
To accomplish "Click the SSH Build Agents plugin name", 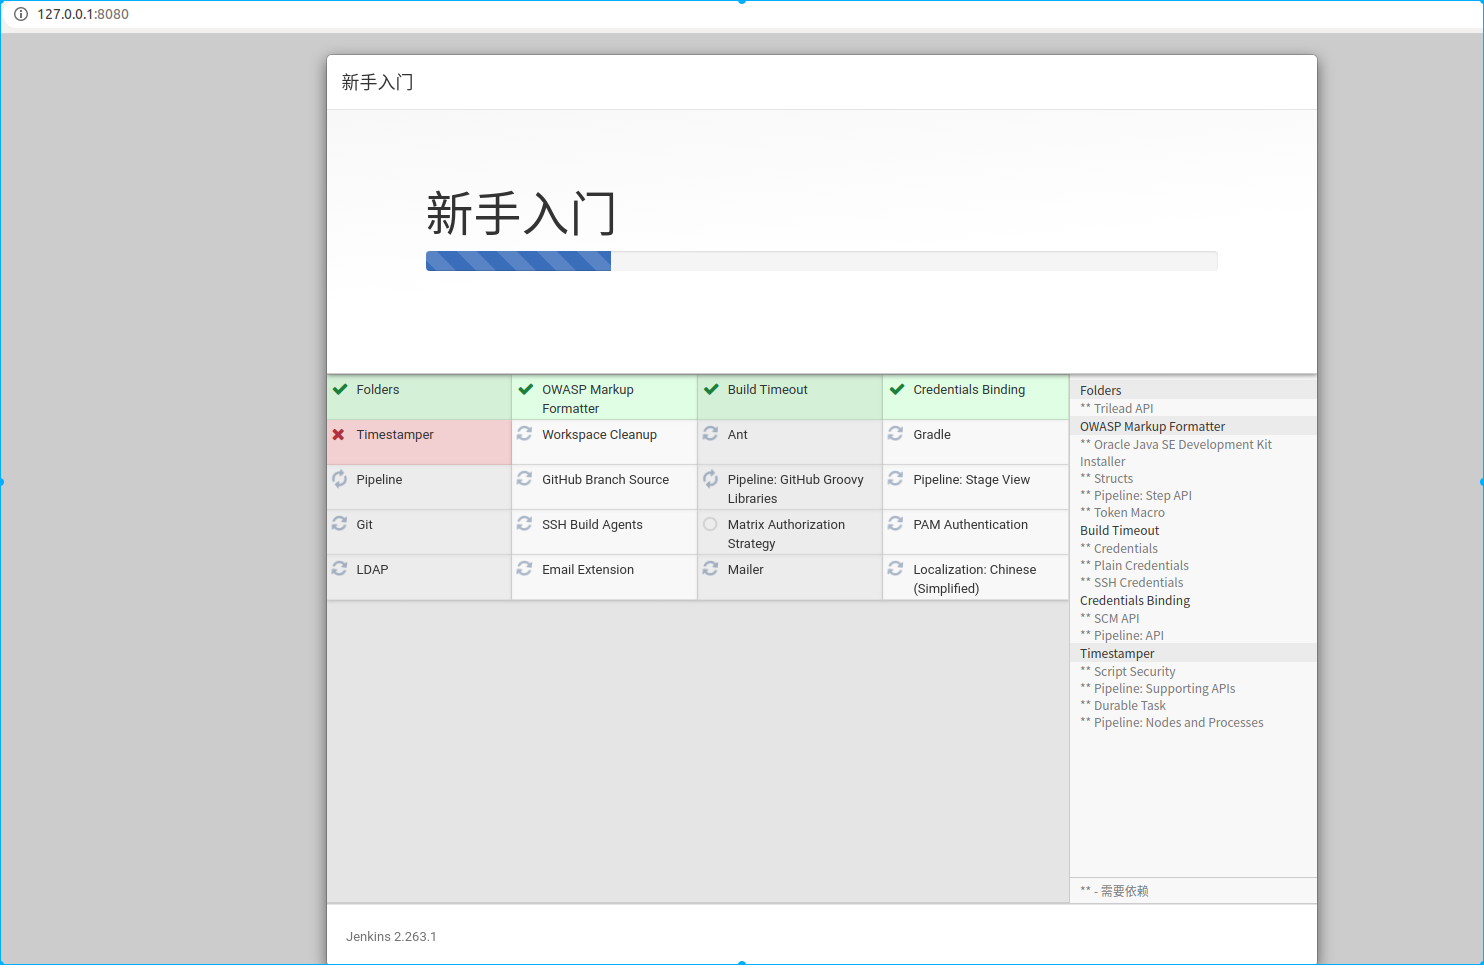I will 592,525.
